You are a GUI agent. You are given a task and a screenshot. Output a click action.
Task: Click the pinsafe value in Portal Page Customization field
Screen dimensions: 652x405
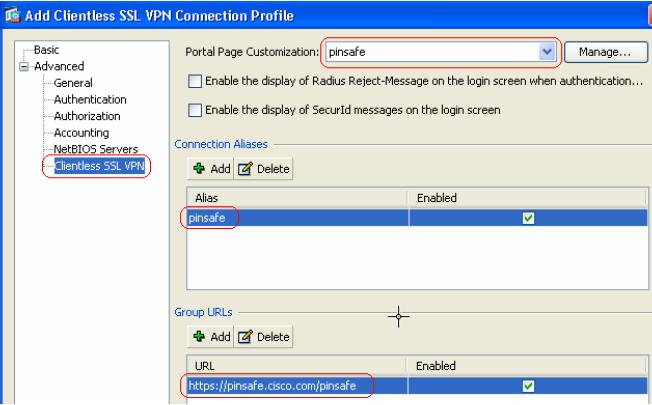[347, 52]
